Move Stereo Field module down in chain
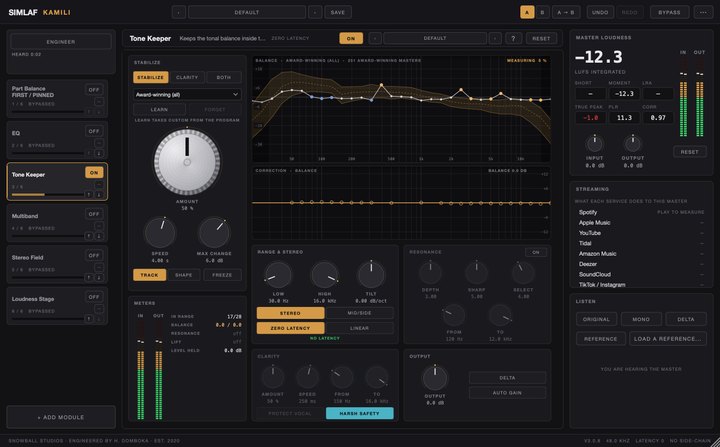The height and width of the screenshot is (447, 720). click(99, 277)
